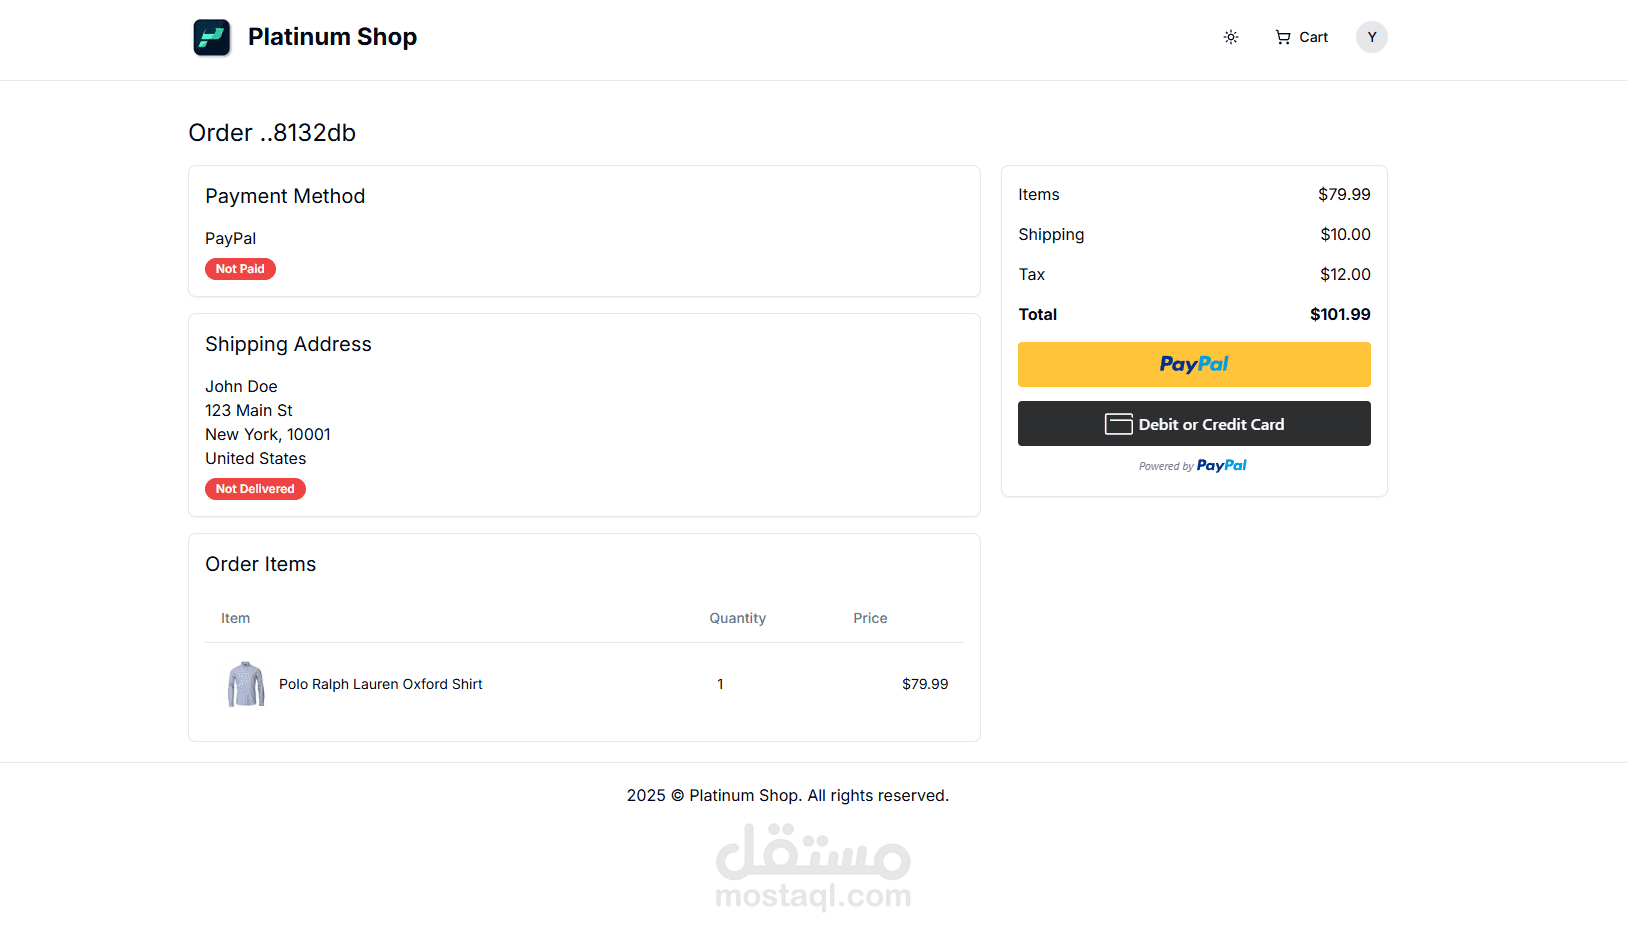Screen dimensions: 1627x932
Task: Open the user avatar menu Y
Action: click(1372, 37)
